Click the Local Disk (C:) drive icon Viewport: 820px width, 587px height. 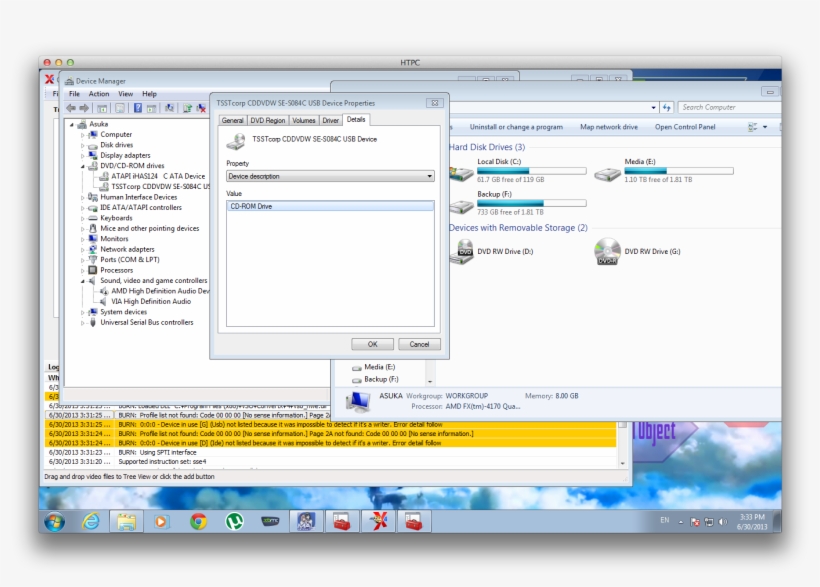tap(461, 173)
